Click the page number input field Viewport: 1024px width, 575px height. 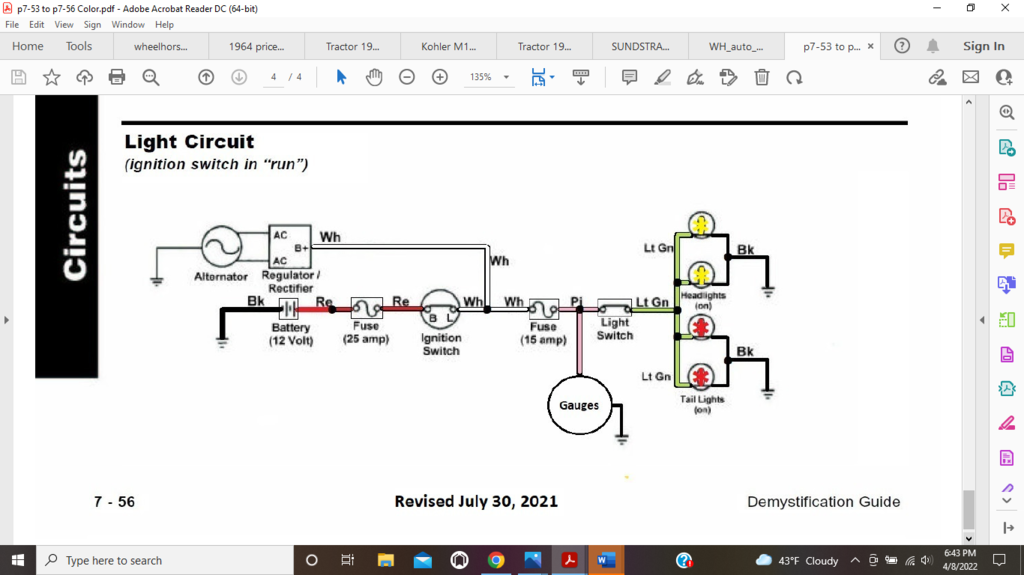273,77
